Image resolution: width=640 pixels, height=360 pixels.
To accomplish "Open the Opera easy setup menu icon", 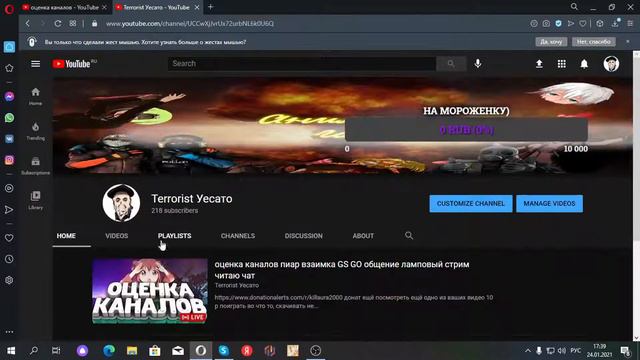I will coord(630,24).
